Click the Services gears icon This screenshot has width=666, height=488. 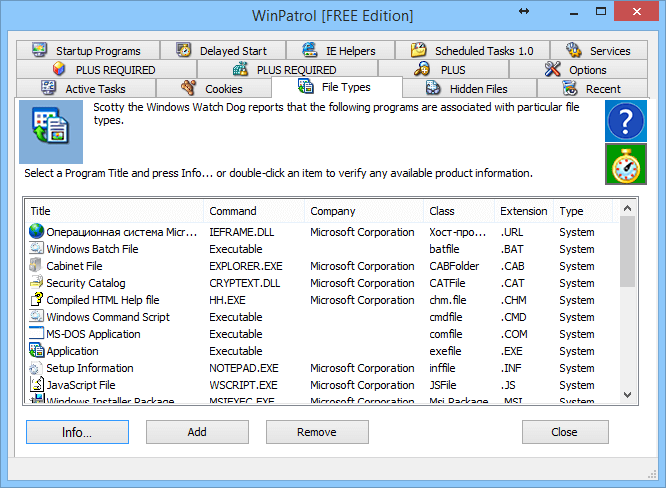574,50
